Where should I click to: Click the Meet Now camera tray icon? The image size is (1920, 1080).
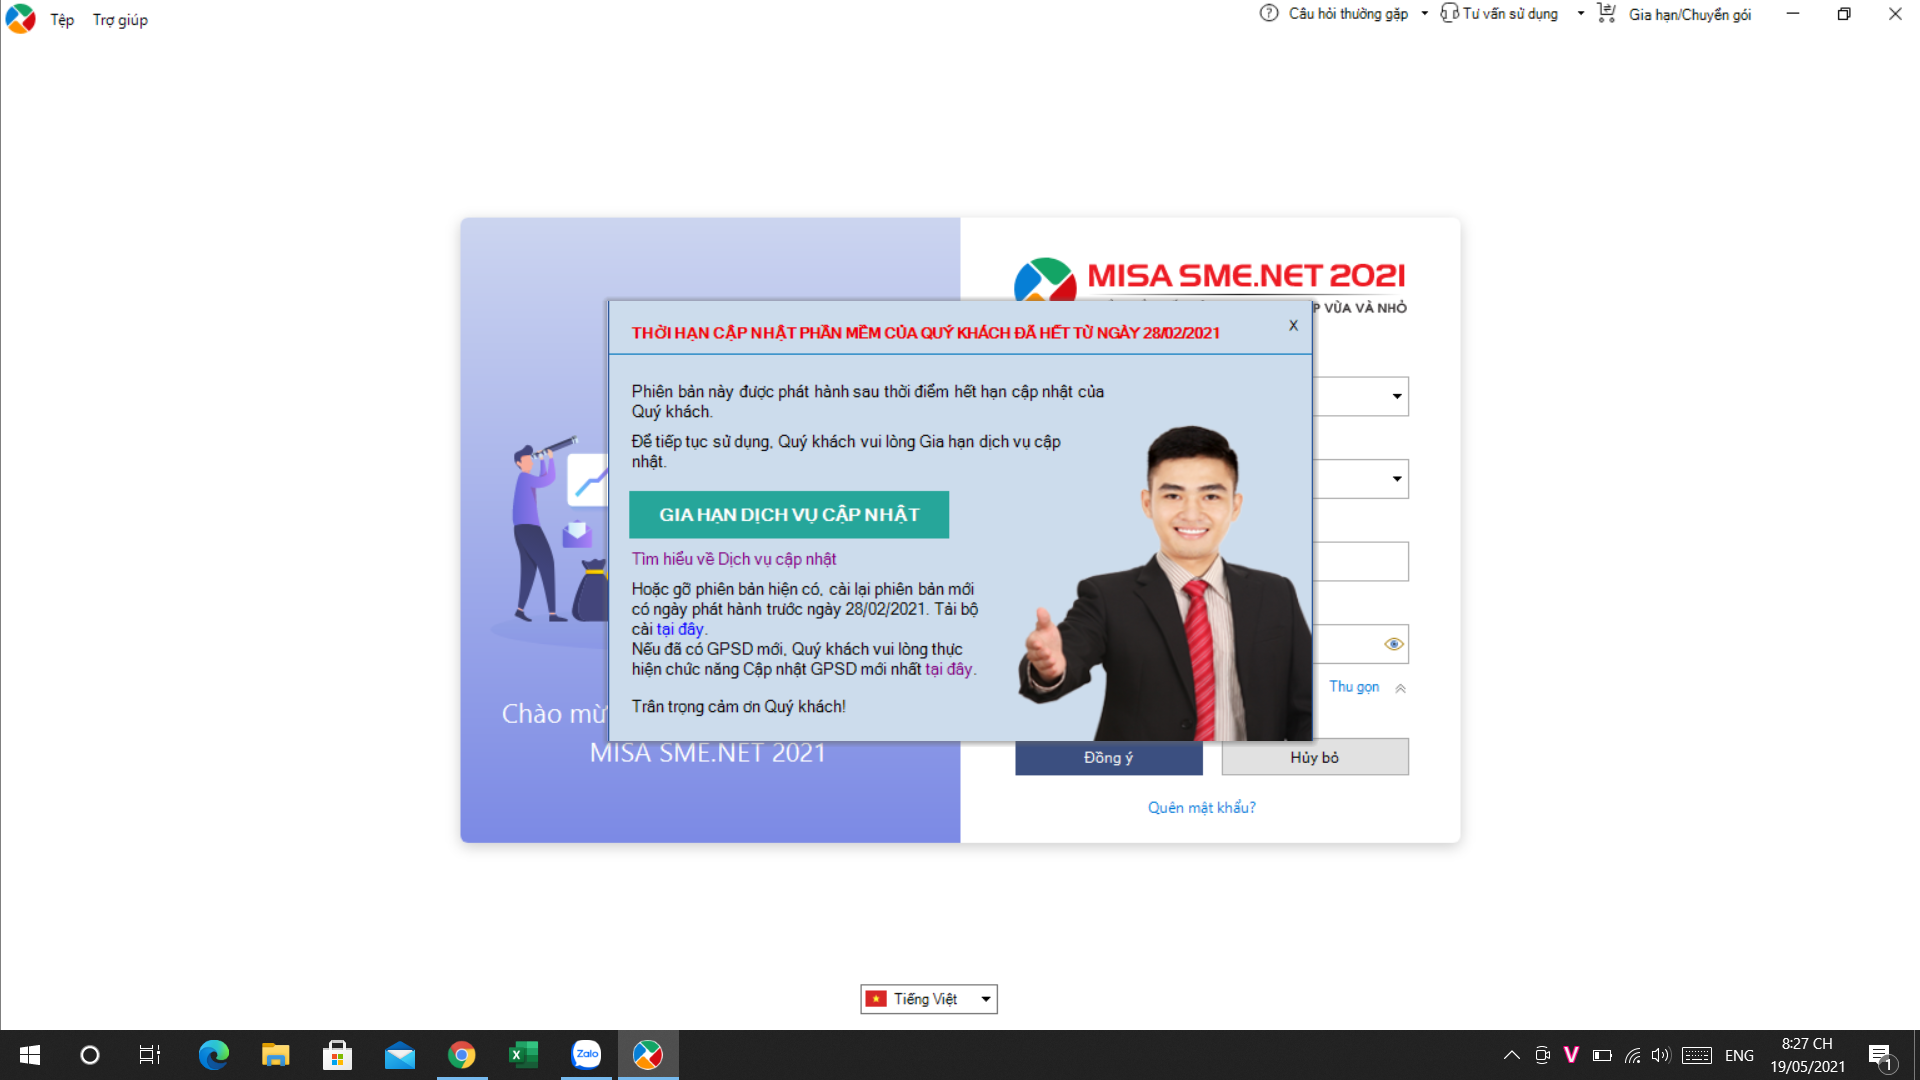1543,1055
